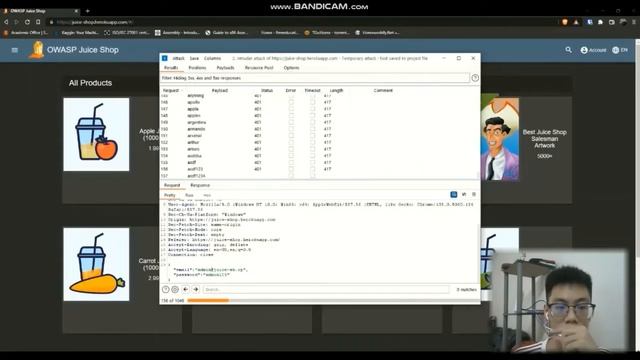Open the Apple Juice product image
This screenshot has width=640, height=360.
tap(96, 134)
